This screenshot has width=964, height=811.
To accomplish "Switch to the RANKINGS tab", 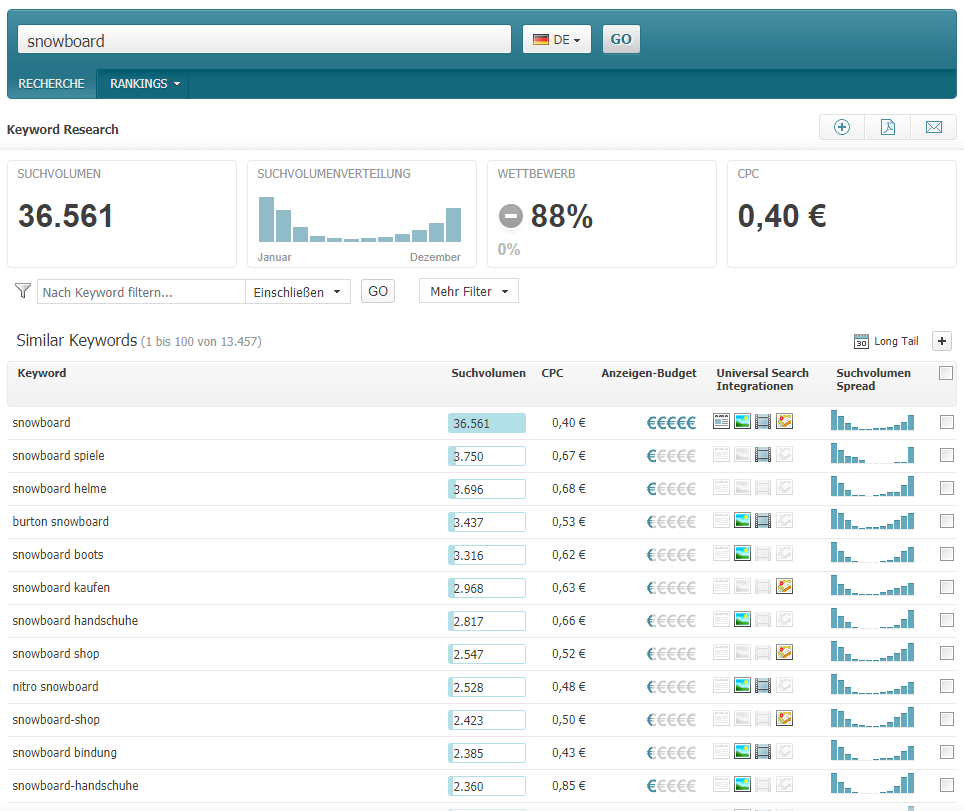I will (142, 84).
